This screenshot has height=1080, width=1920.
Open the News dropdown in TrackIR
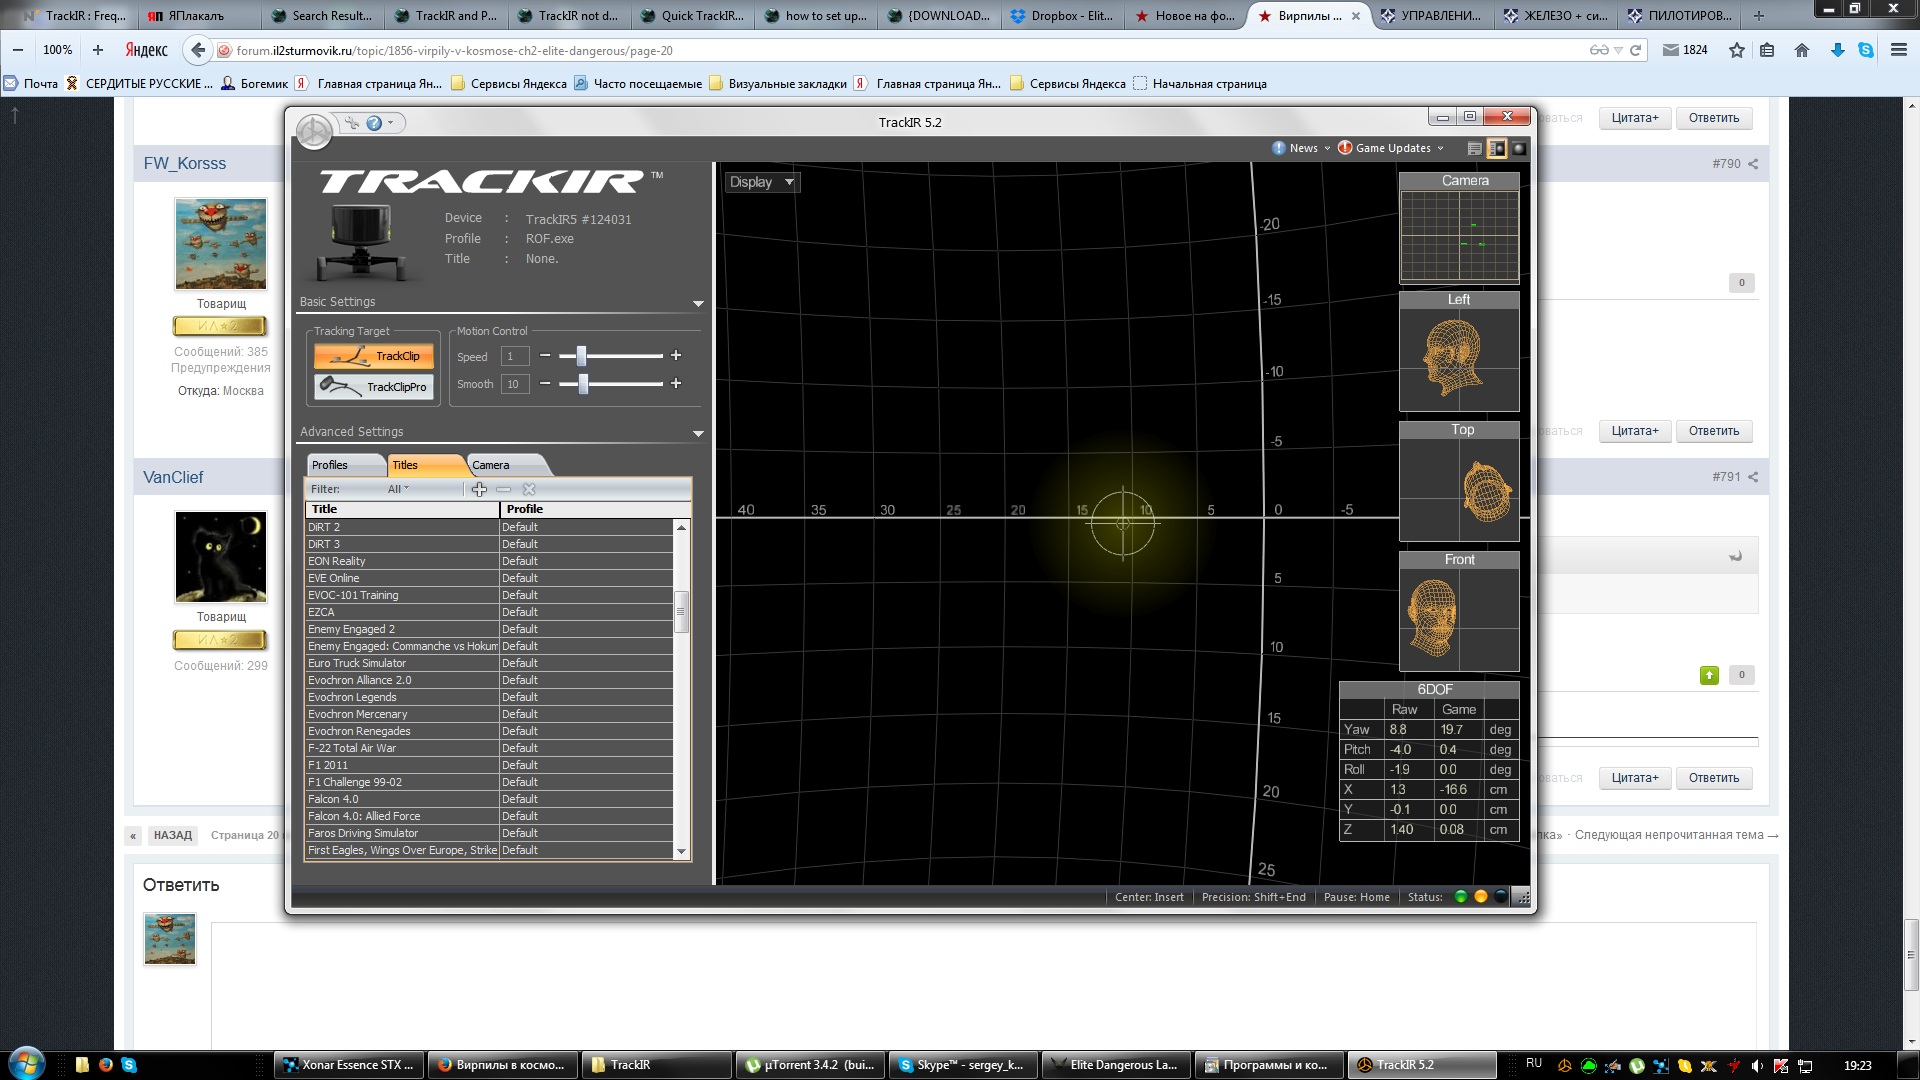1301,148
